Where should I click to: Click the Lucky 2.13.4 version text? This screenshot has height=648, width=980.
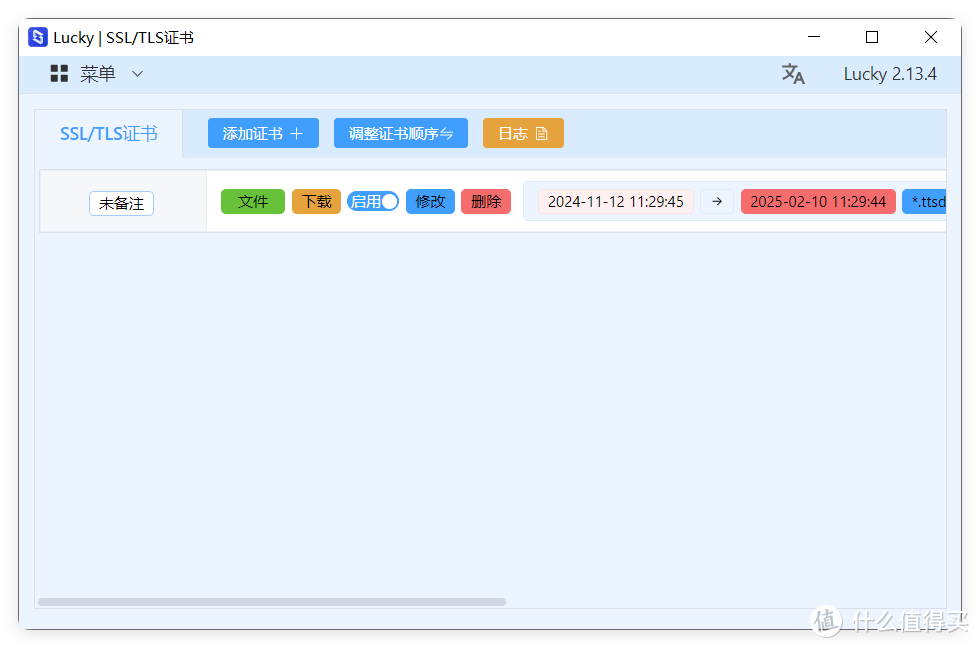tap(890, 74)
